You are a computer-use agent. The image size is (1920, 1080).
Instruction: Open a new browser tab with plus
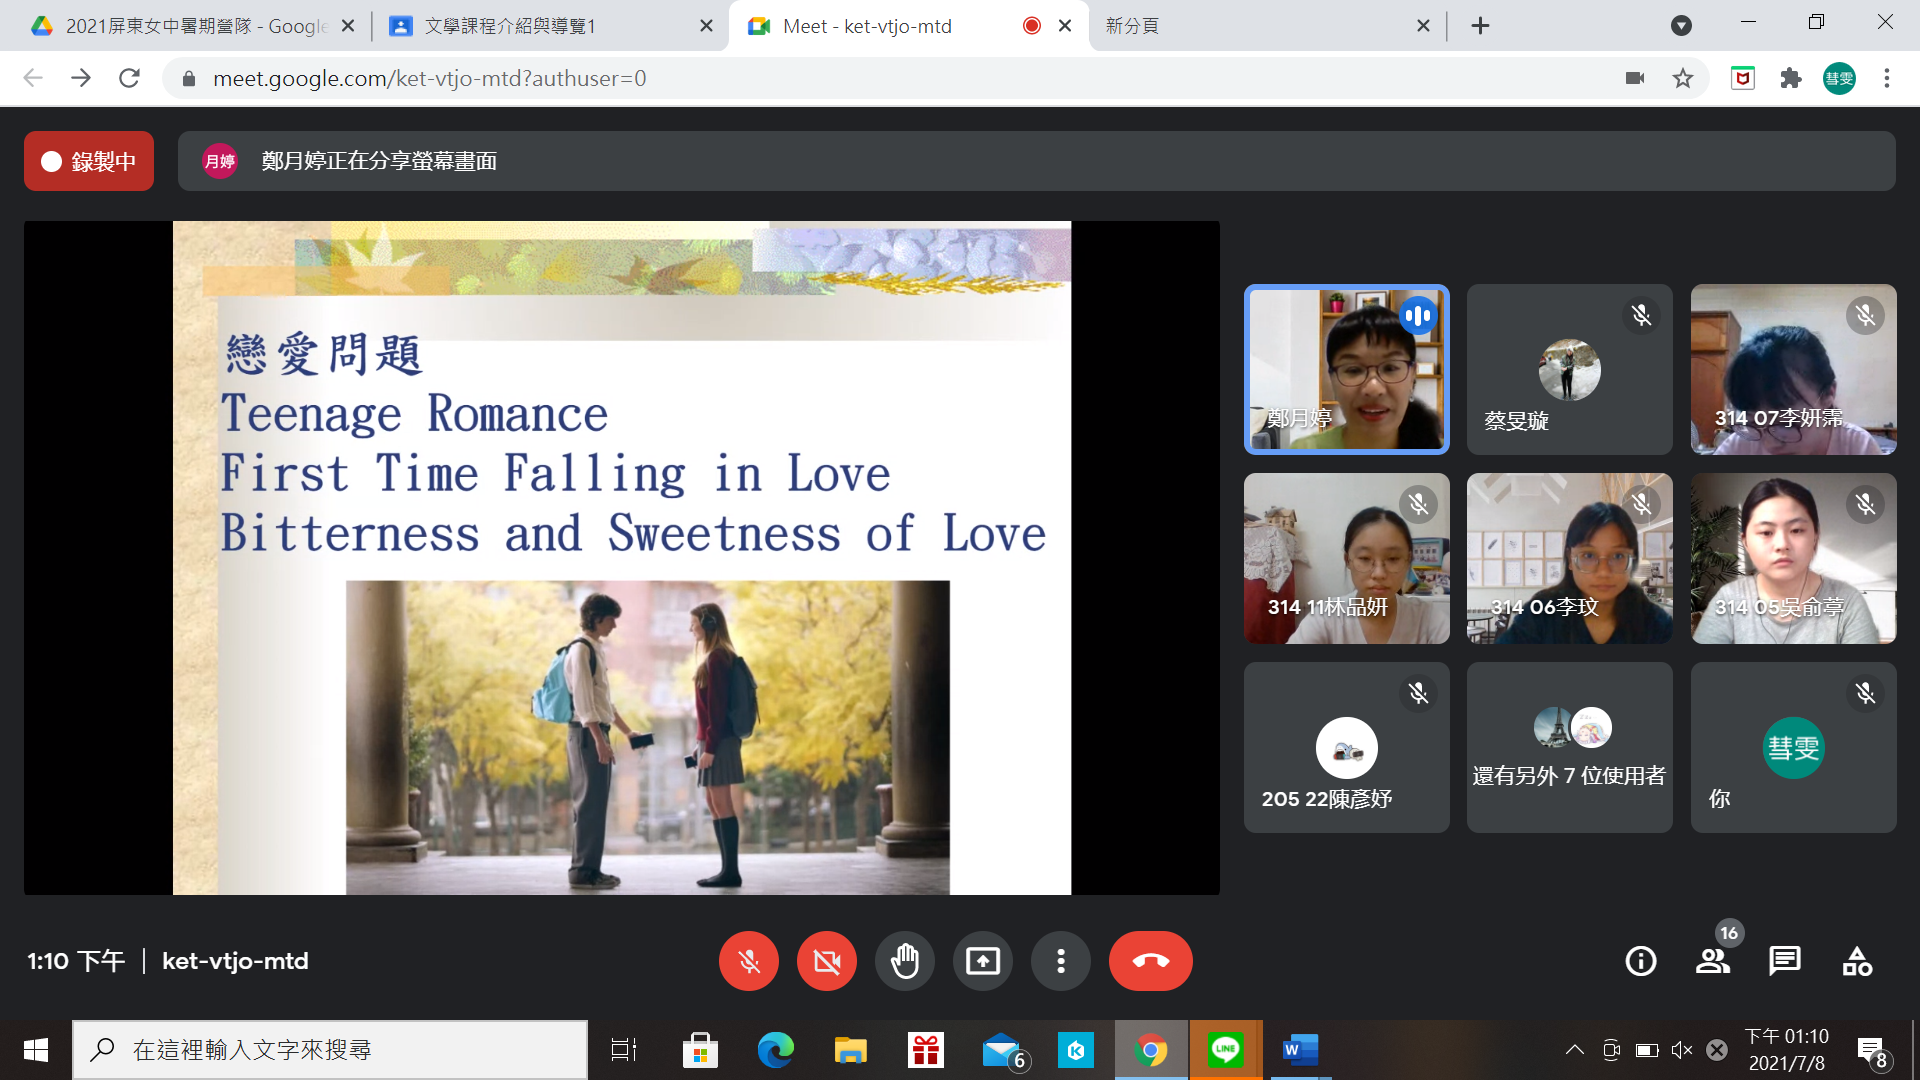1481,26
